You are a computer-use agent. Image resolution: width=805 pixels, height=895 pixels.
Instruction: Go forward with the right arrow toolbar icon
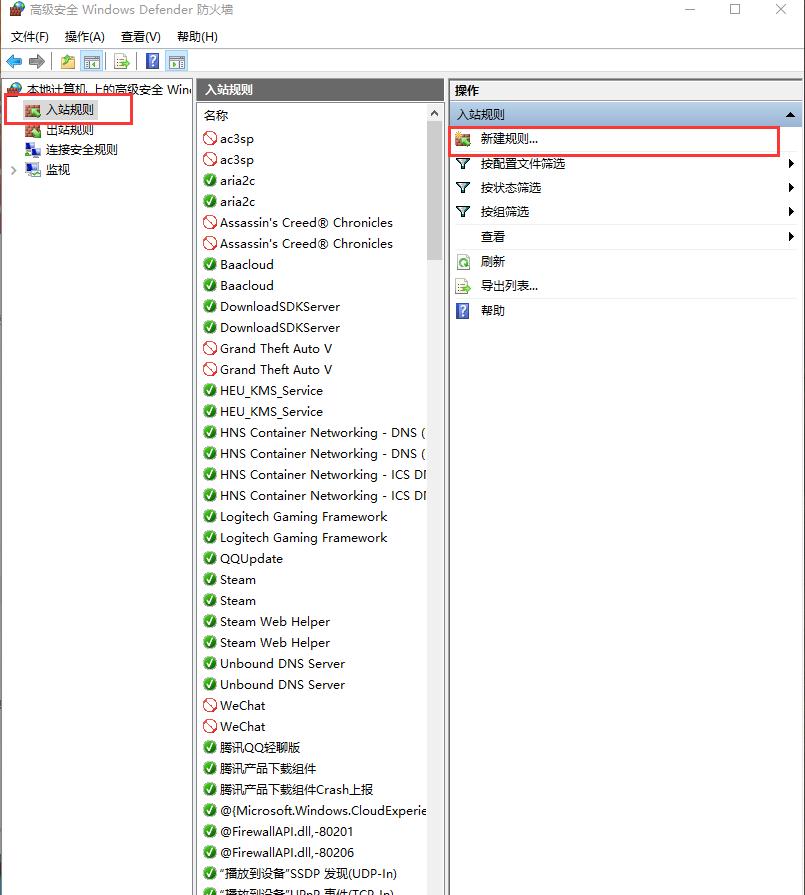coord(37,61)
